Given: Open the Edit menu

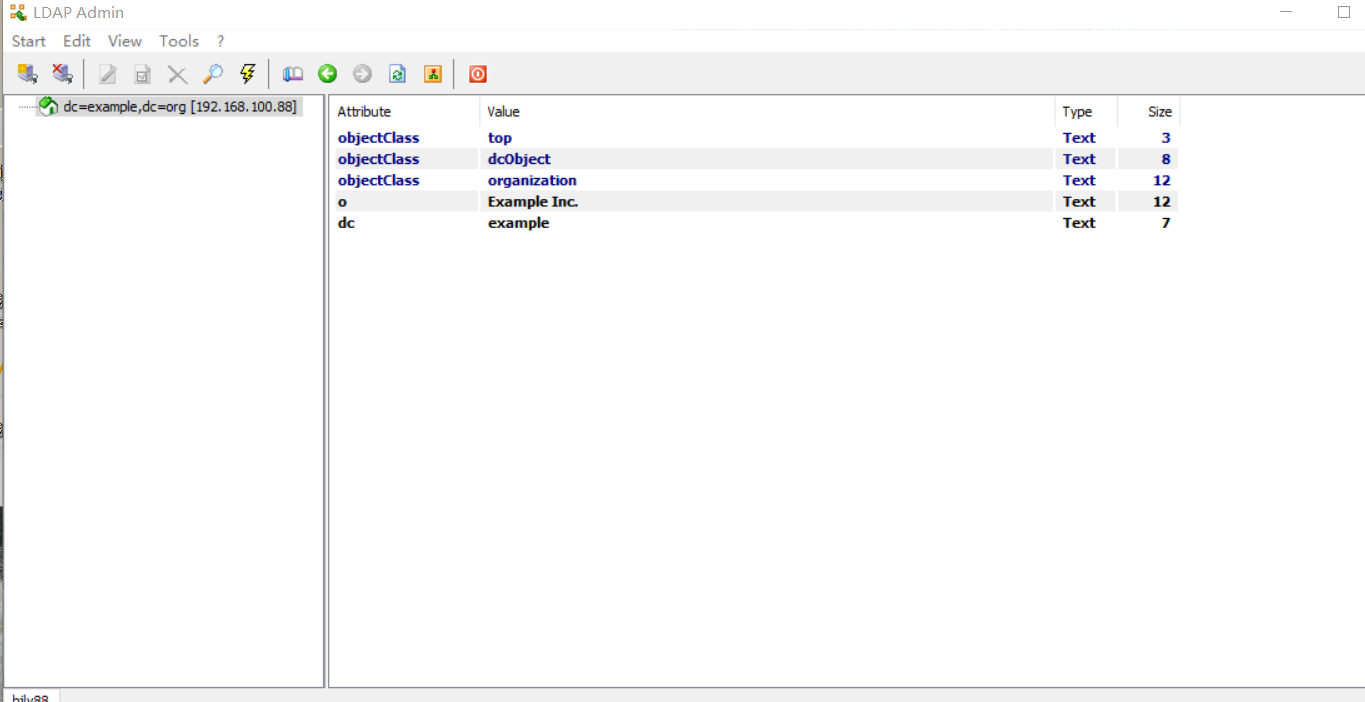Looking at the screenshot, I should pos(77,41).
